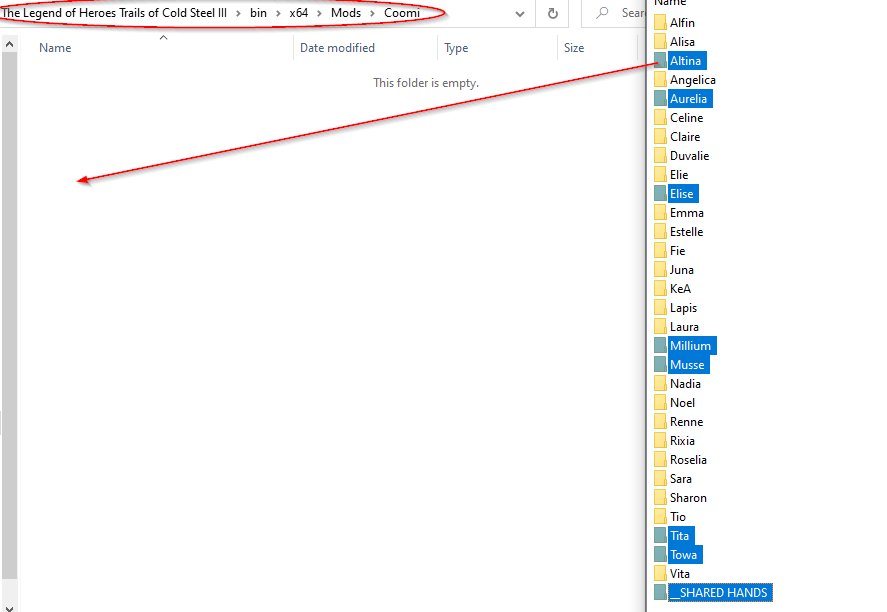Image resolution: width=887 pixels, height=612 pixels.
Task: Click the Millium folder icon
Action: point(660,346)
